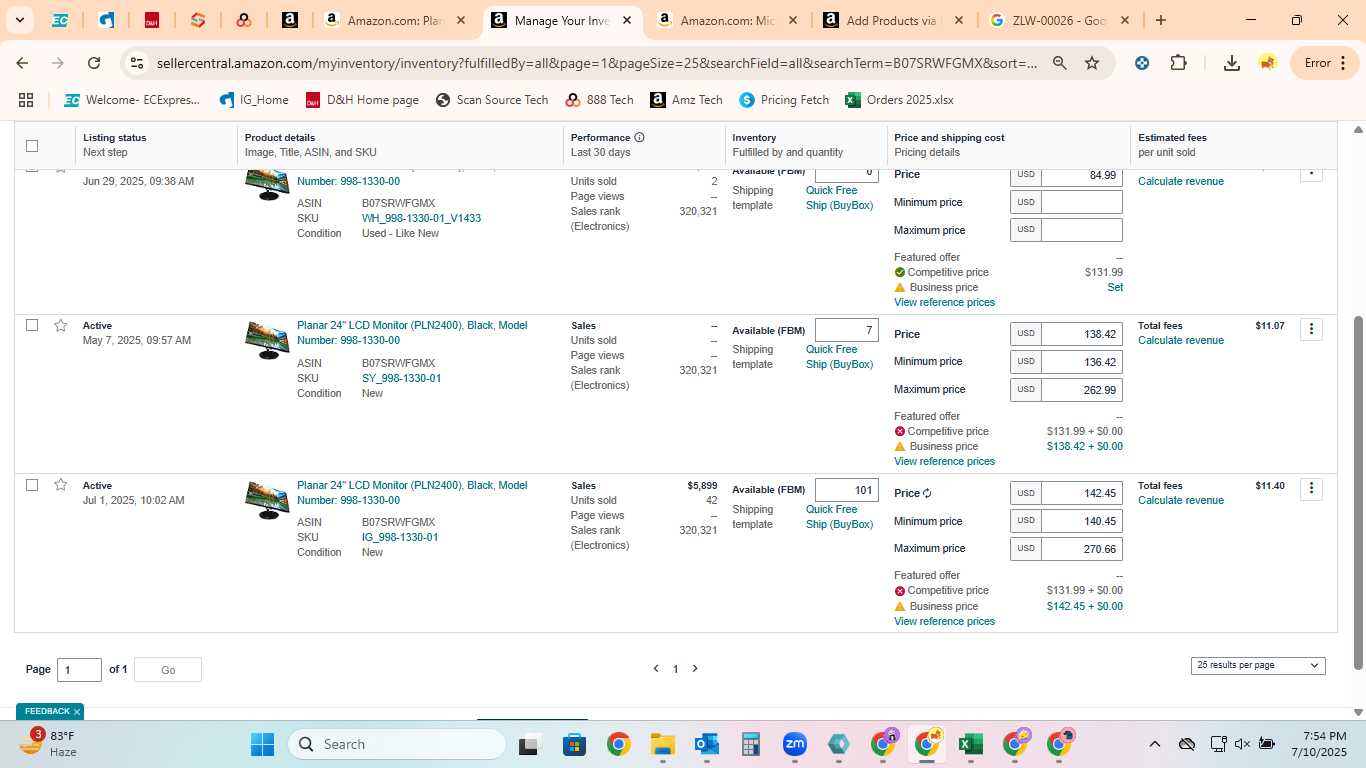
Task: Open Microsoft Store from the taskbar
Action: click(574, 744)
